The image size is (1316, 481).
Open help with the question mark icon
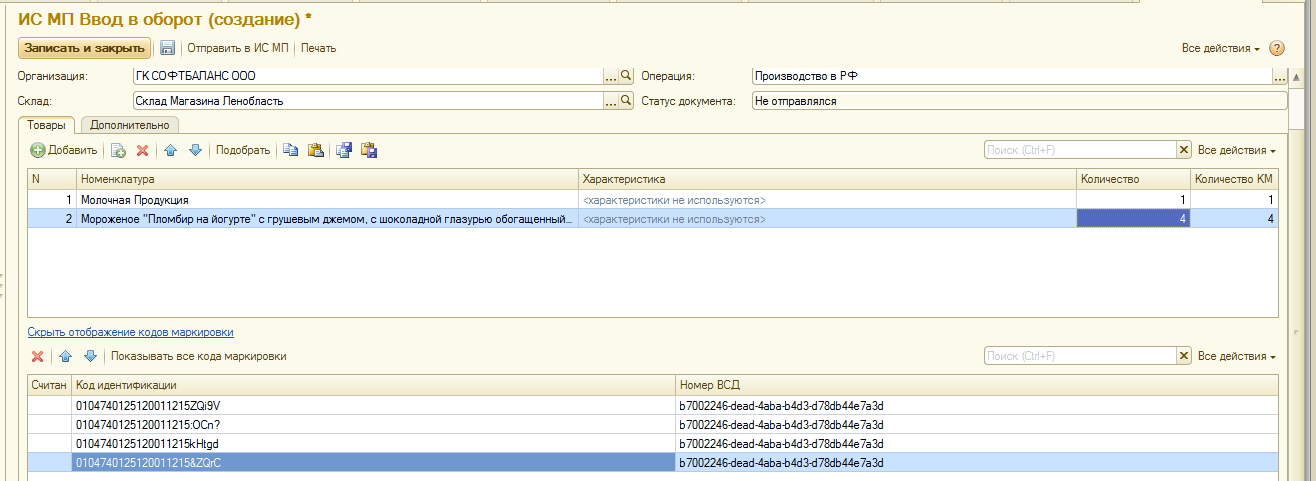pyautogui.click(x=1276, y=48)
